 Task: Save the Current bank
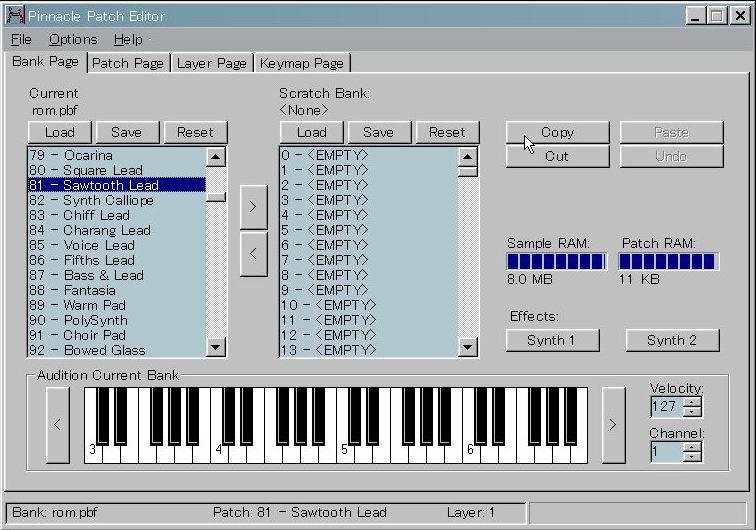(127, 132)
